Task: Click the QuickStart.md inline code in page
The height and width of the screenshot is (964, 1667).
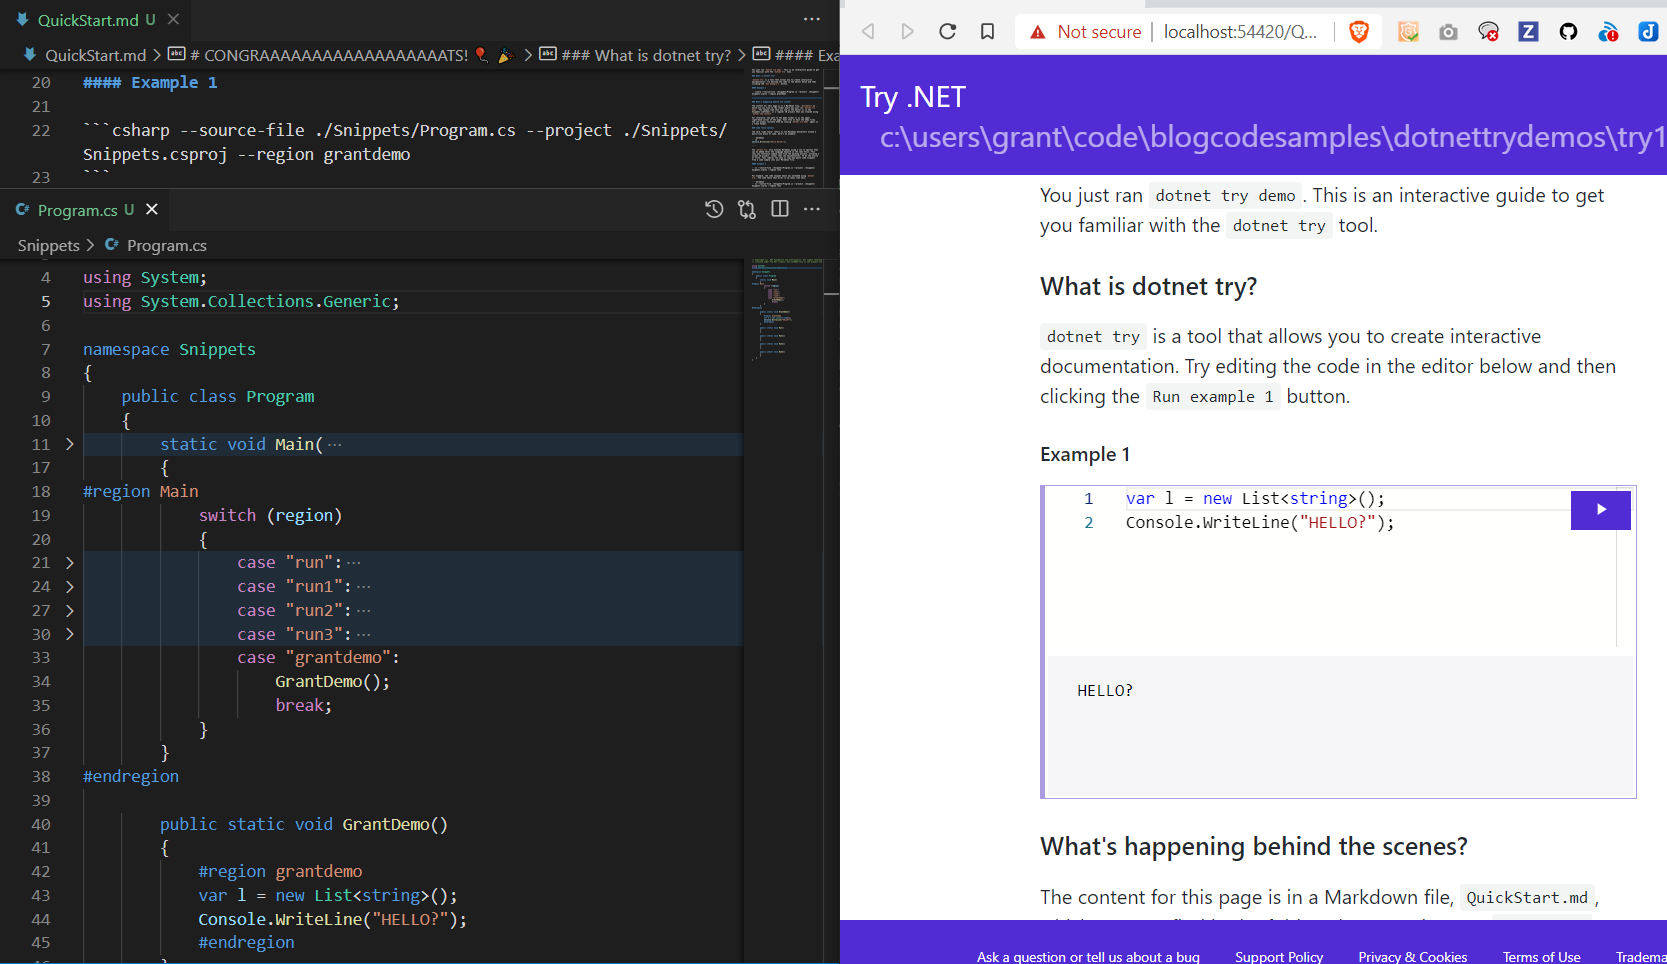Action: [x=1527, y=898]
